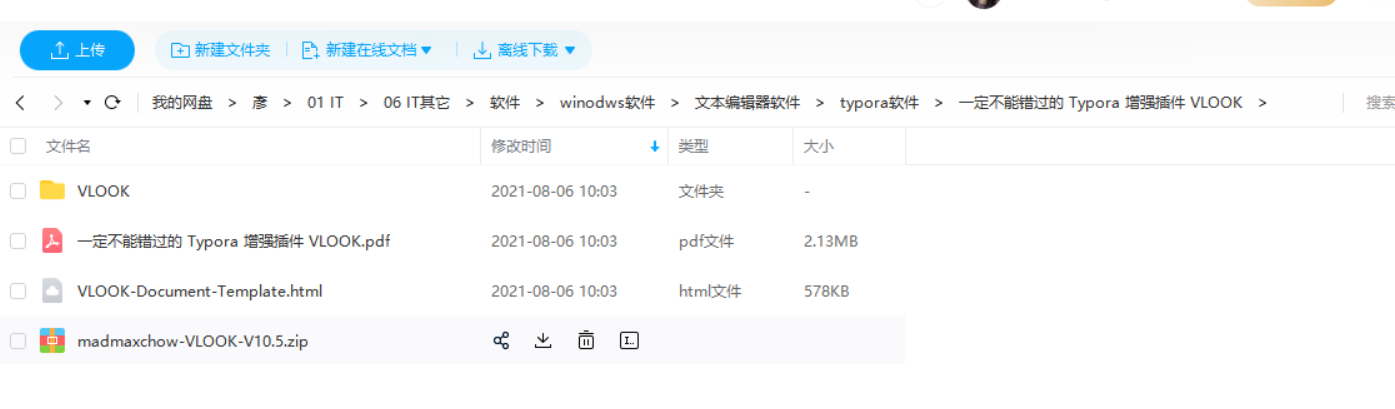Check the madmaxchow-VLOOK-V10.5.zip checkbox
Screen dimensions: 1395x409
coord(18,341)
